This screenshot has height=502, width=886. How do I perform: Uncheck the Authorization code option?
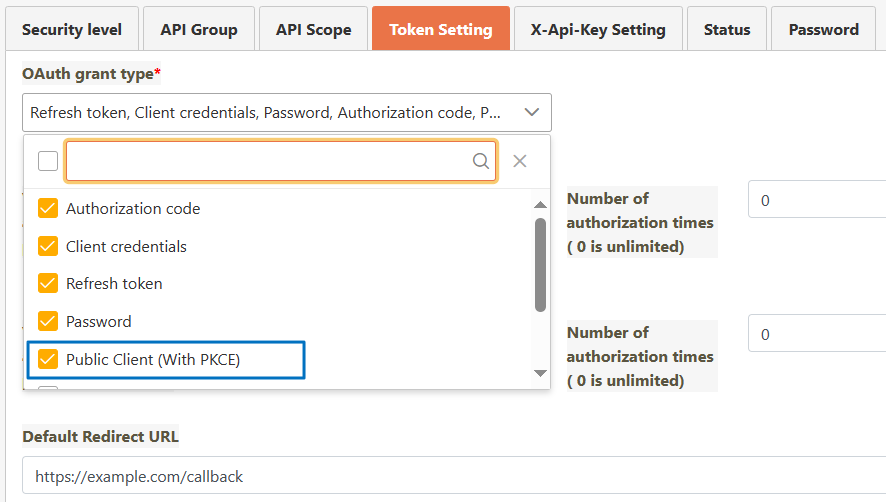click(48, 209)
